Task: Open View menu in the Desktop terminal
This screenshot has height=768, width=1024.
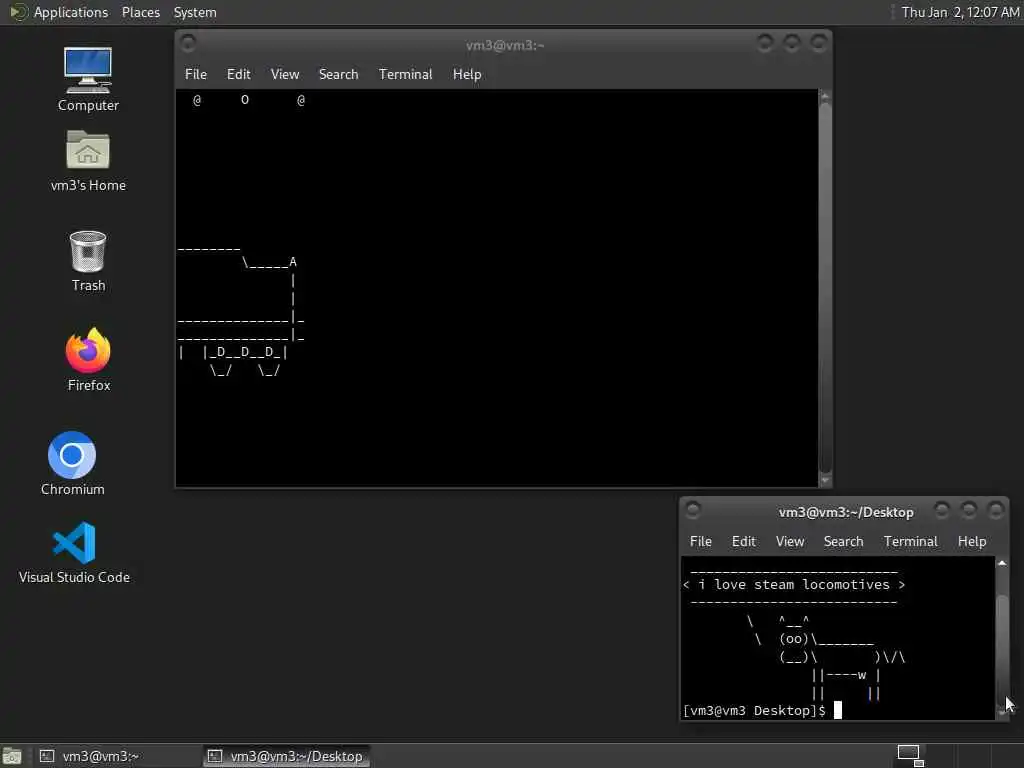Action: [x=790, y=541]
